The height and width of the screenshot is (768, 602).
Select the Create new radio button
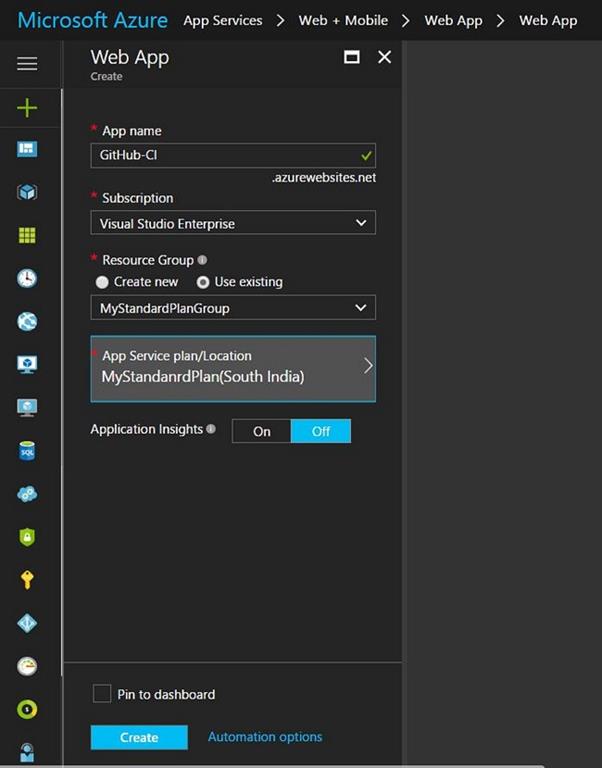pyautogui.click(x=102, y=282)
